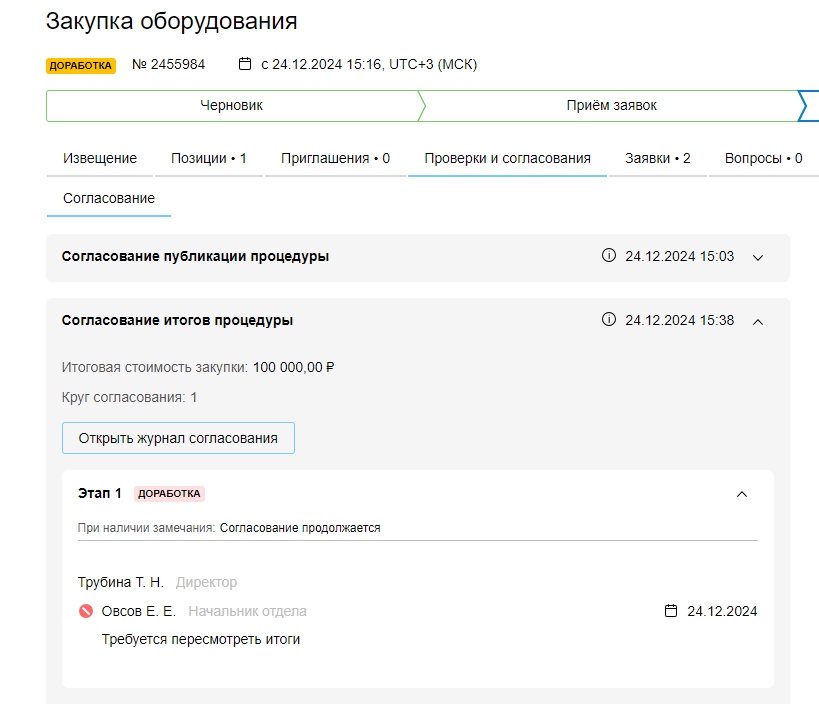Open the Вопросы tab

(763, 158)
